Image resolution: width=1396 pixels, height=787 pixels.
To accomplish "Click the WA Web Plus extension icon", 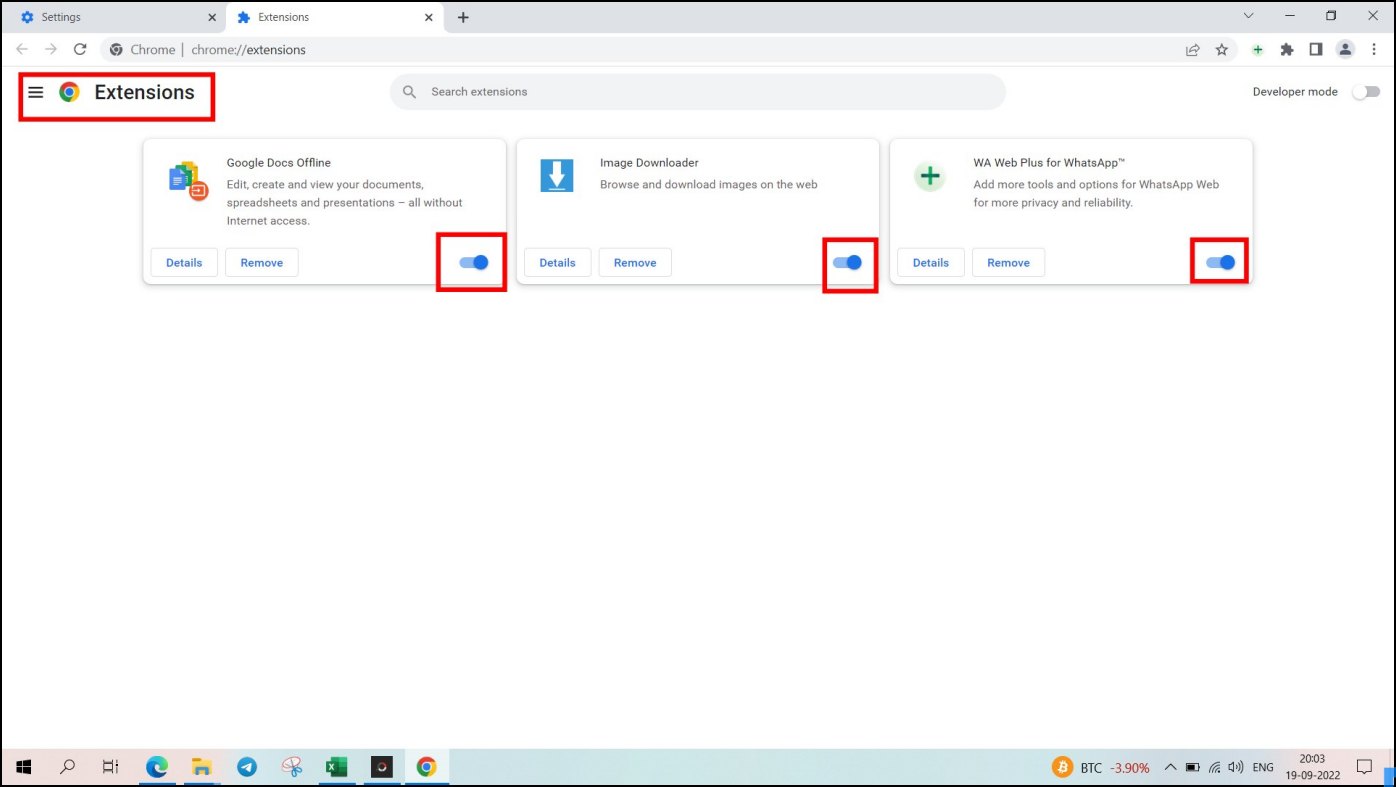I will (x=930, y=177).
